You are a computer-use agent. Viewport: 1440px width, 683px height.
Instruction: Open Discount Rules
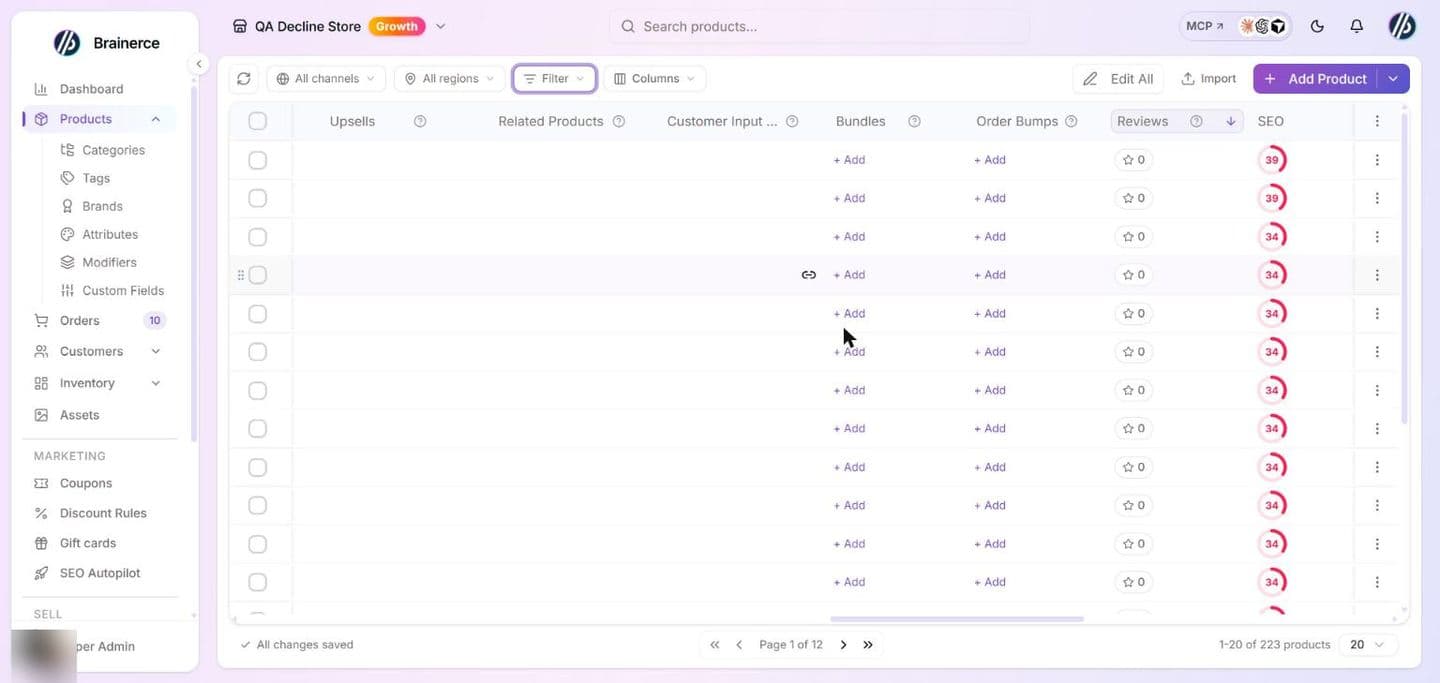[x=103, y=513]
